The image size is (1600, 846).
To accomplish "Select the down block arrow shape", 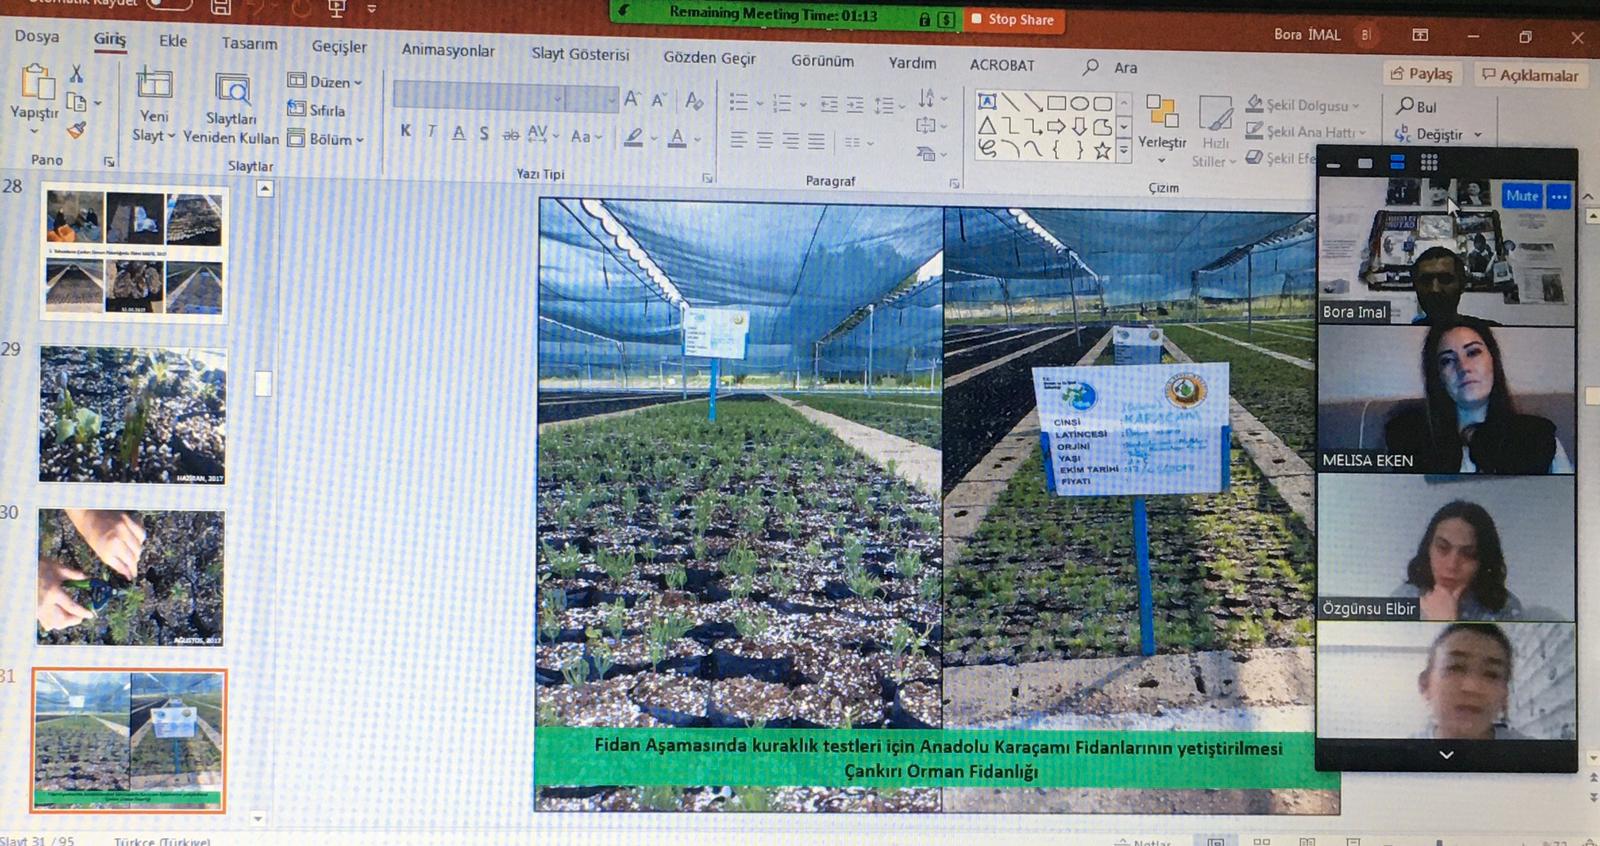I will (x=1080, y=127).
